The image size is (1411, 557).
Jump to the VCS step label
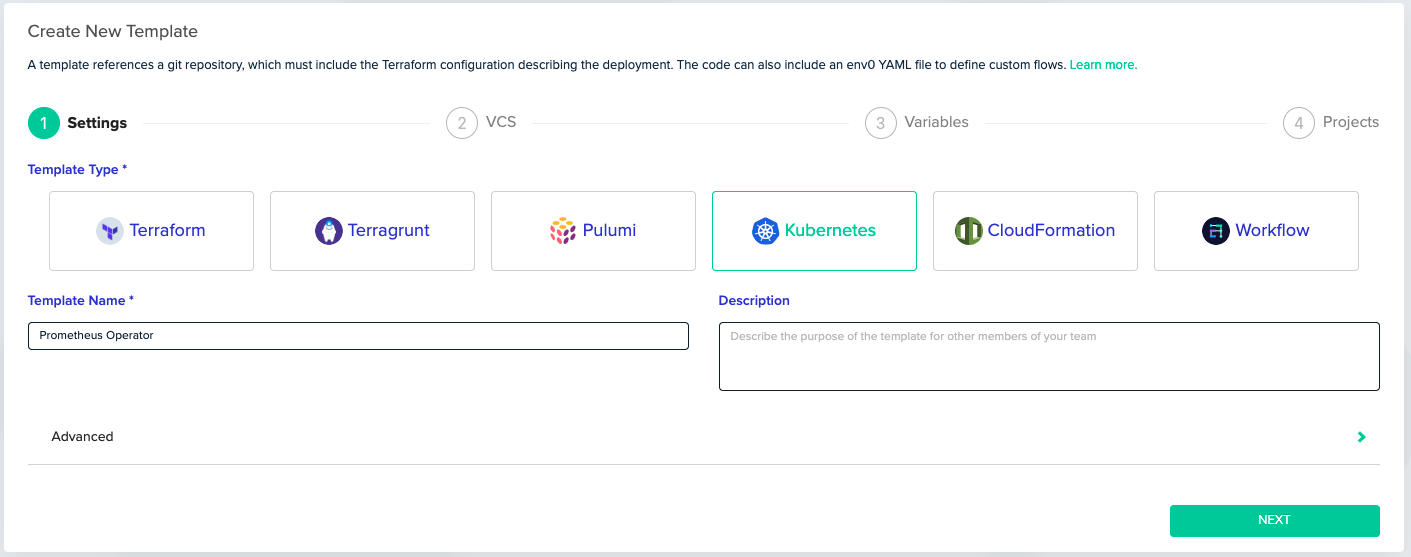(501, 122)
